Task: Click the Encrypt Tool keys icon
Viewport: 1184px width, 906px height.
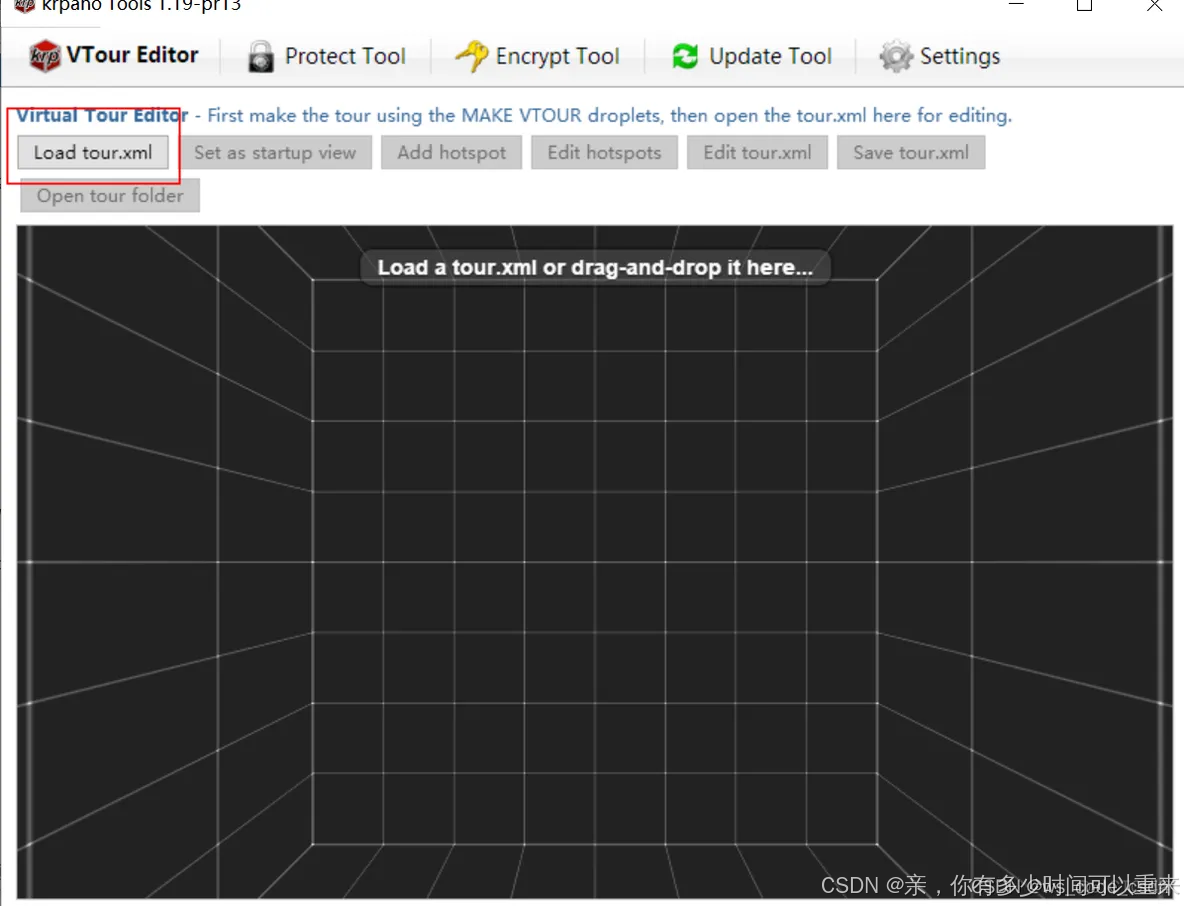Action: click(x=472, y=56)
